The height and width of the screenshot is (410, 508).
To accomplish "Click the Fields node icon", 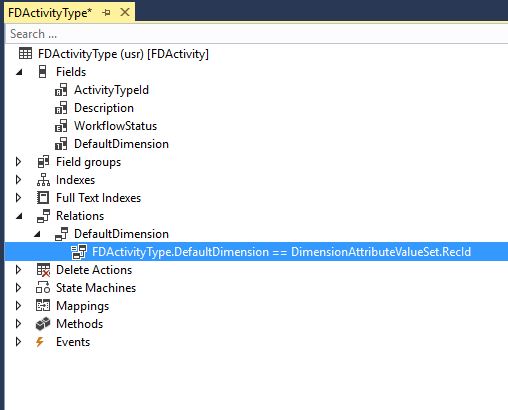I will [43, 72].
